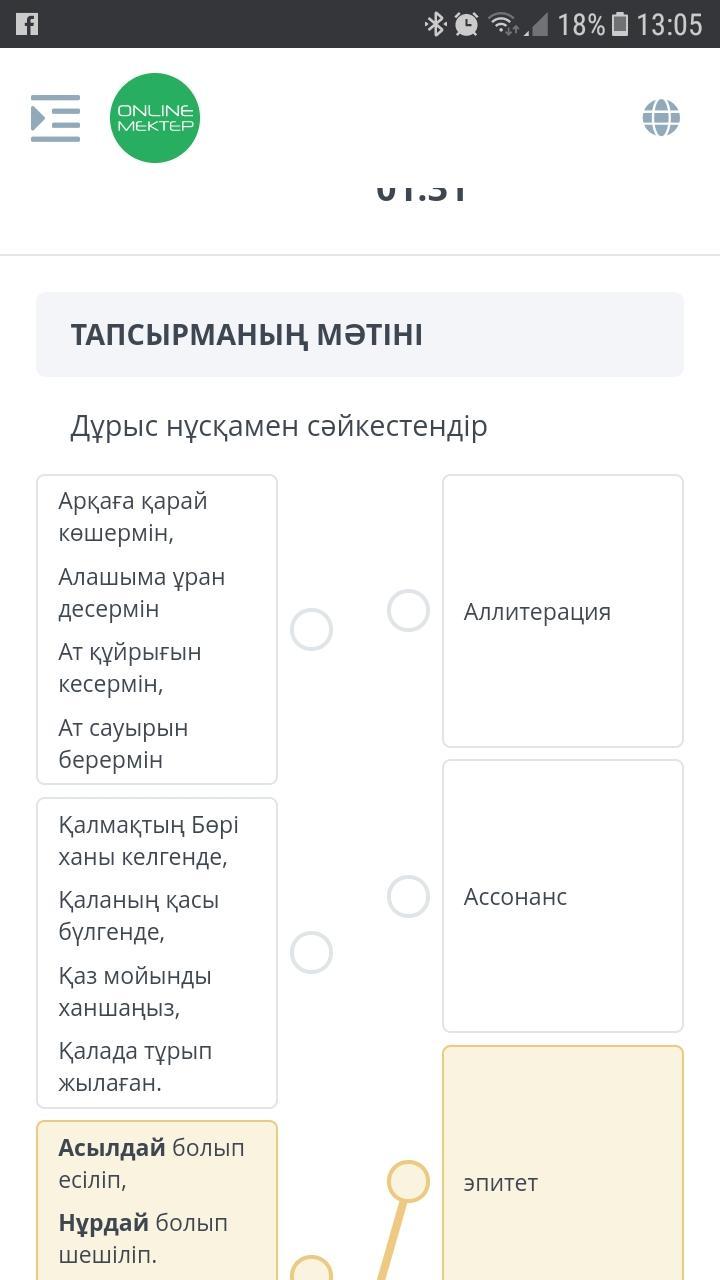Image resolution: width=720 pixels, height=1280 pixels.
Task: Select the connector circle beside Ассонанс
Action: 408,897
